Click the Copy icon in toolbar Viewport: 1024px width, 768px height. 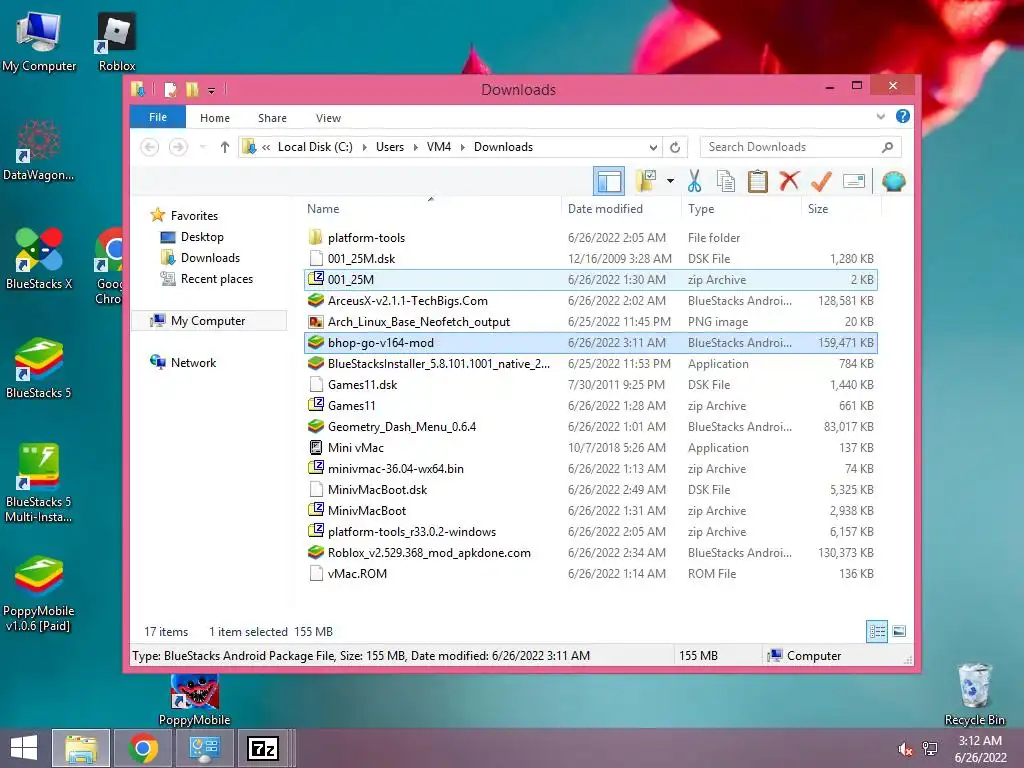[x=726, y=181]
